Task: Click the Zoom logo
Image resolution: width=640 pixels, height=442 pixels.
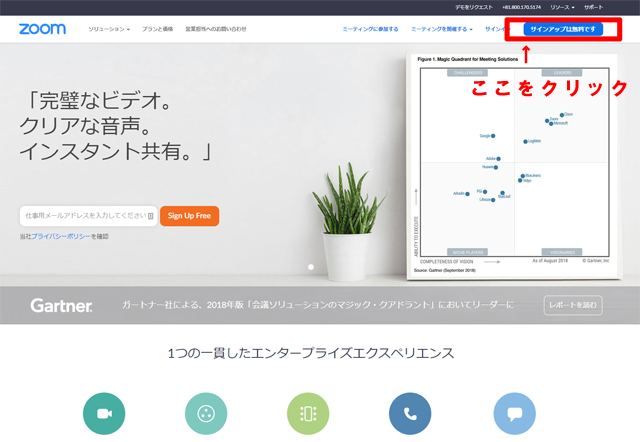Action: (42, 29)
